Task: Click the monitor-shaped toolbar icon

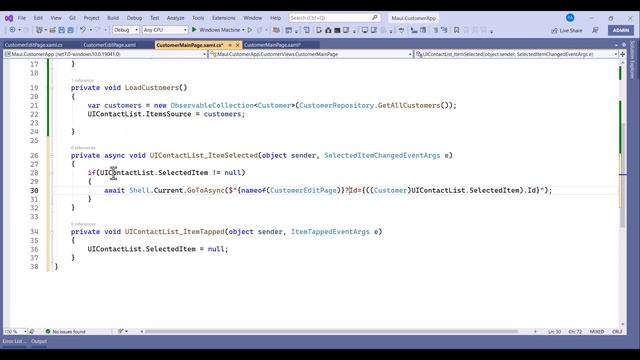Action: point(364,30)
